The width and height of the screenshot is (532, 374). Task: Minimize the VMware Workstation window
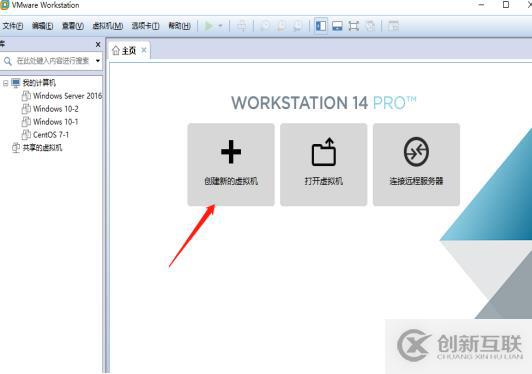(481, 5)
